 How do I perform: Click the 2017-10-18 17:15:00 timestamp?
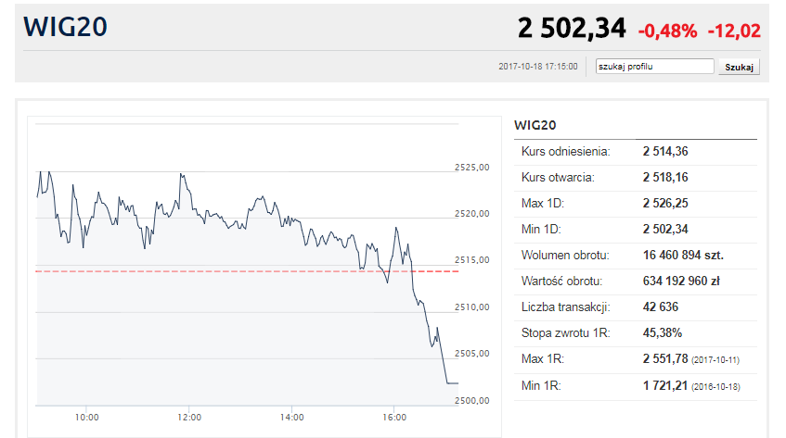(x=537, y=67)
